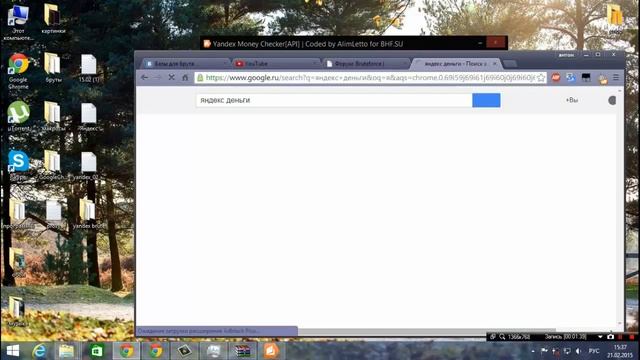Viewport: 640px width, 360px height.
Task: Minimize the Yandex Money Checker window
Action: tap(480, 42)
